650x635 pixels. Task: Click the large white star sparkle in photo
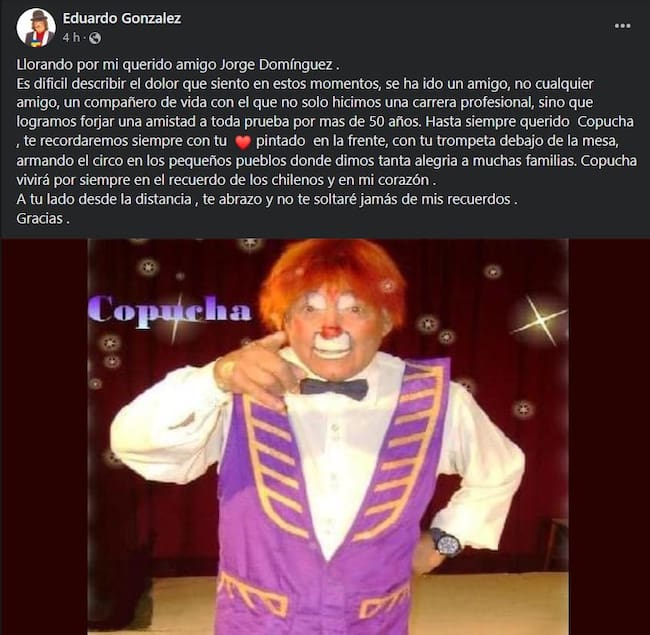point(539,320)
